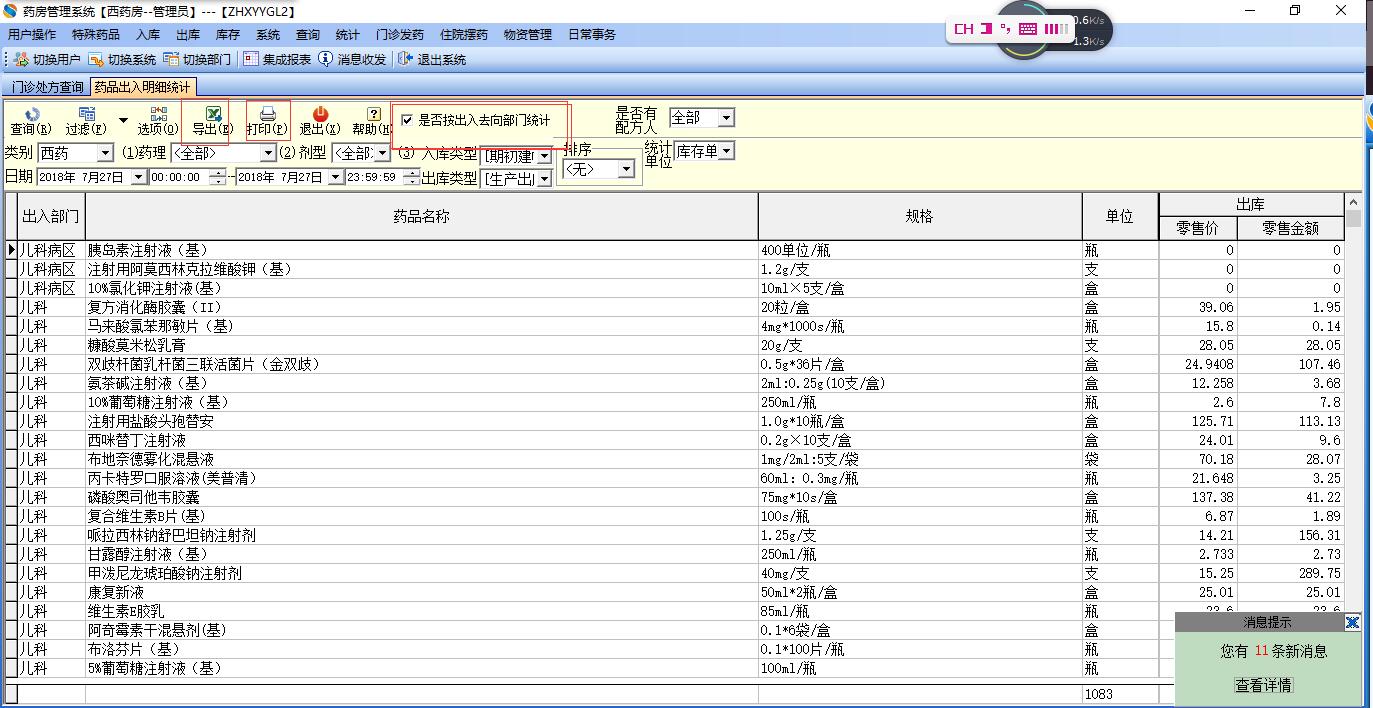The width and height of the screenshot is (1373, 708).
Task: Open the 住院摆药 menu
Action: point(464,35)
